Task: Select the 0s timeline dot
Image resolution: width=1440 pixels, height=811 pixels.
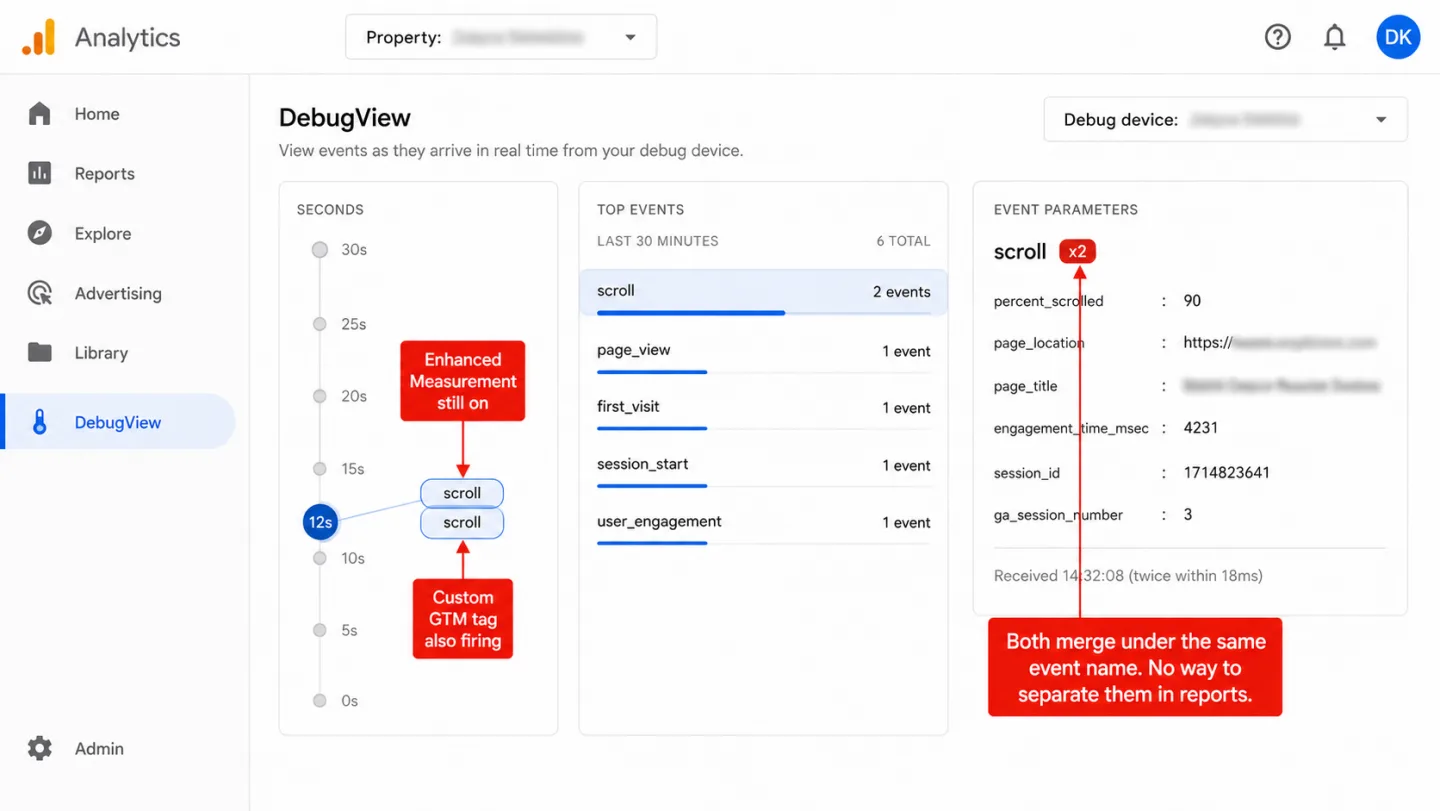Action: (320, 701)
